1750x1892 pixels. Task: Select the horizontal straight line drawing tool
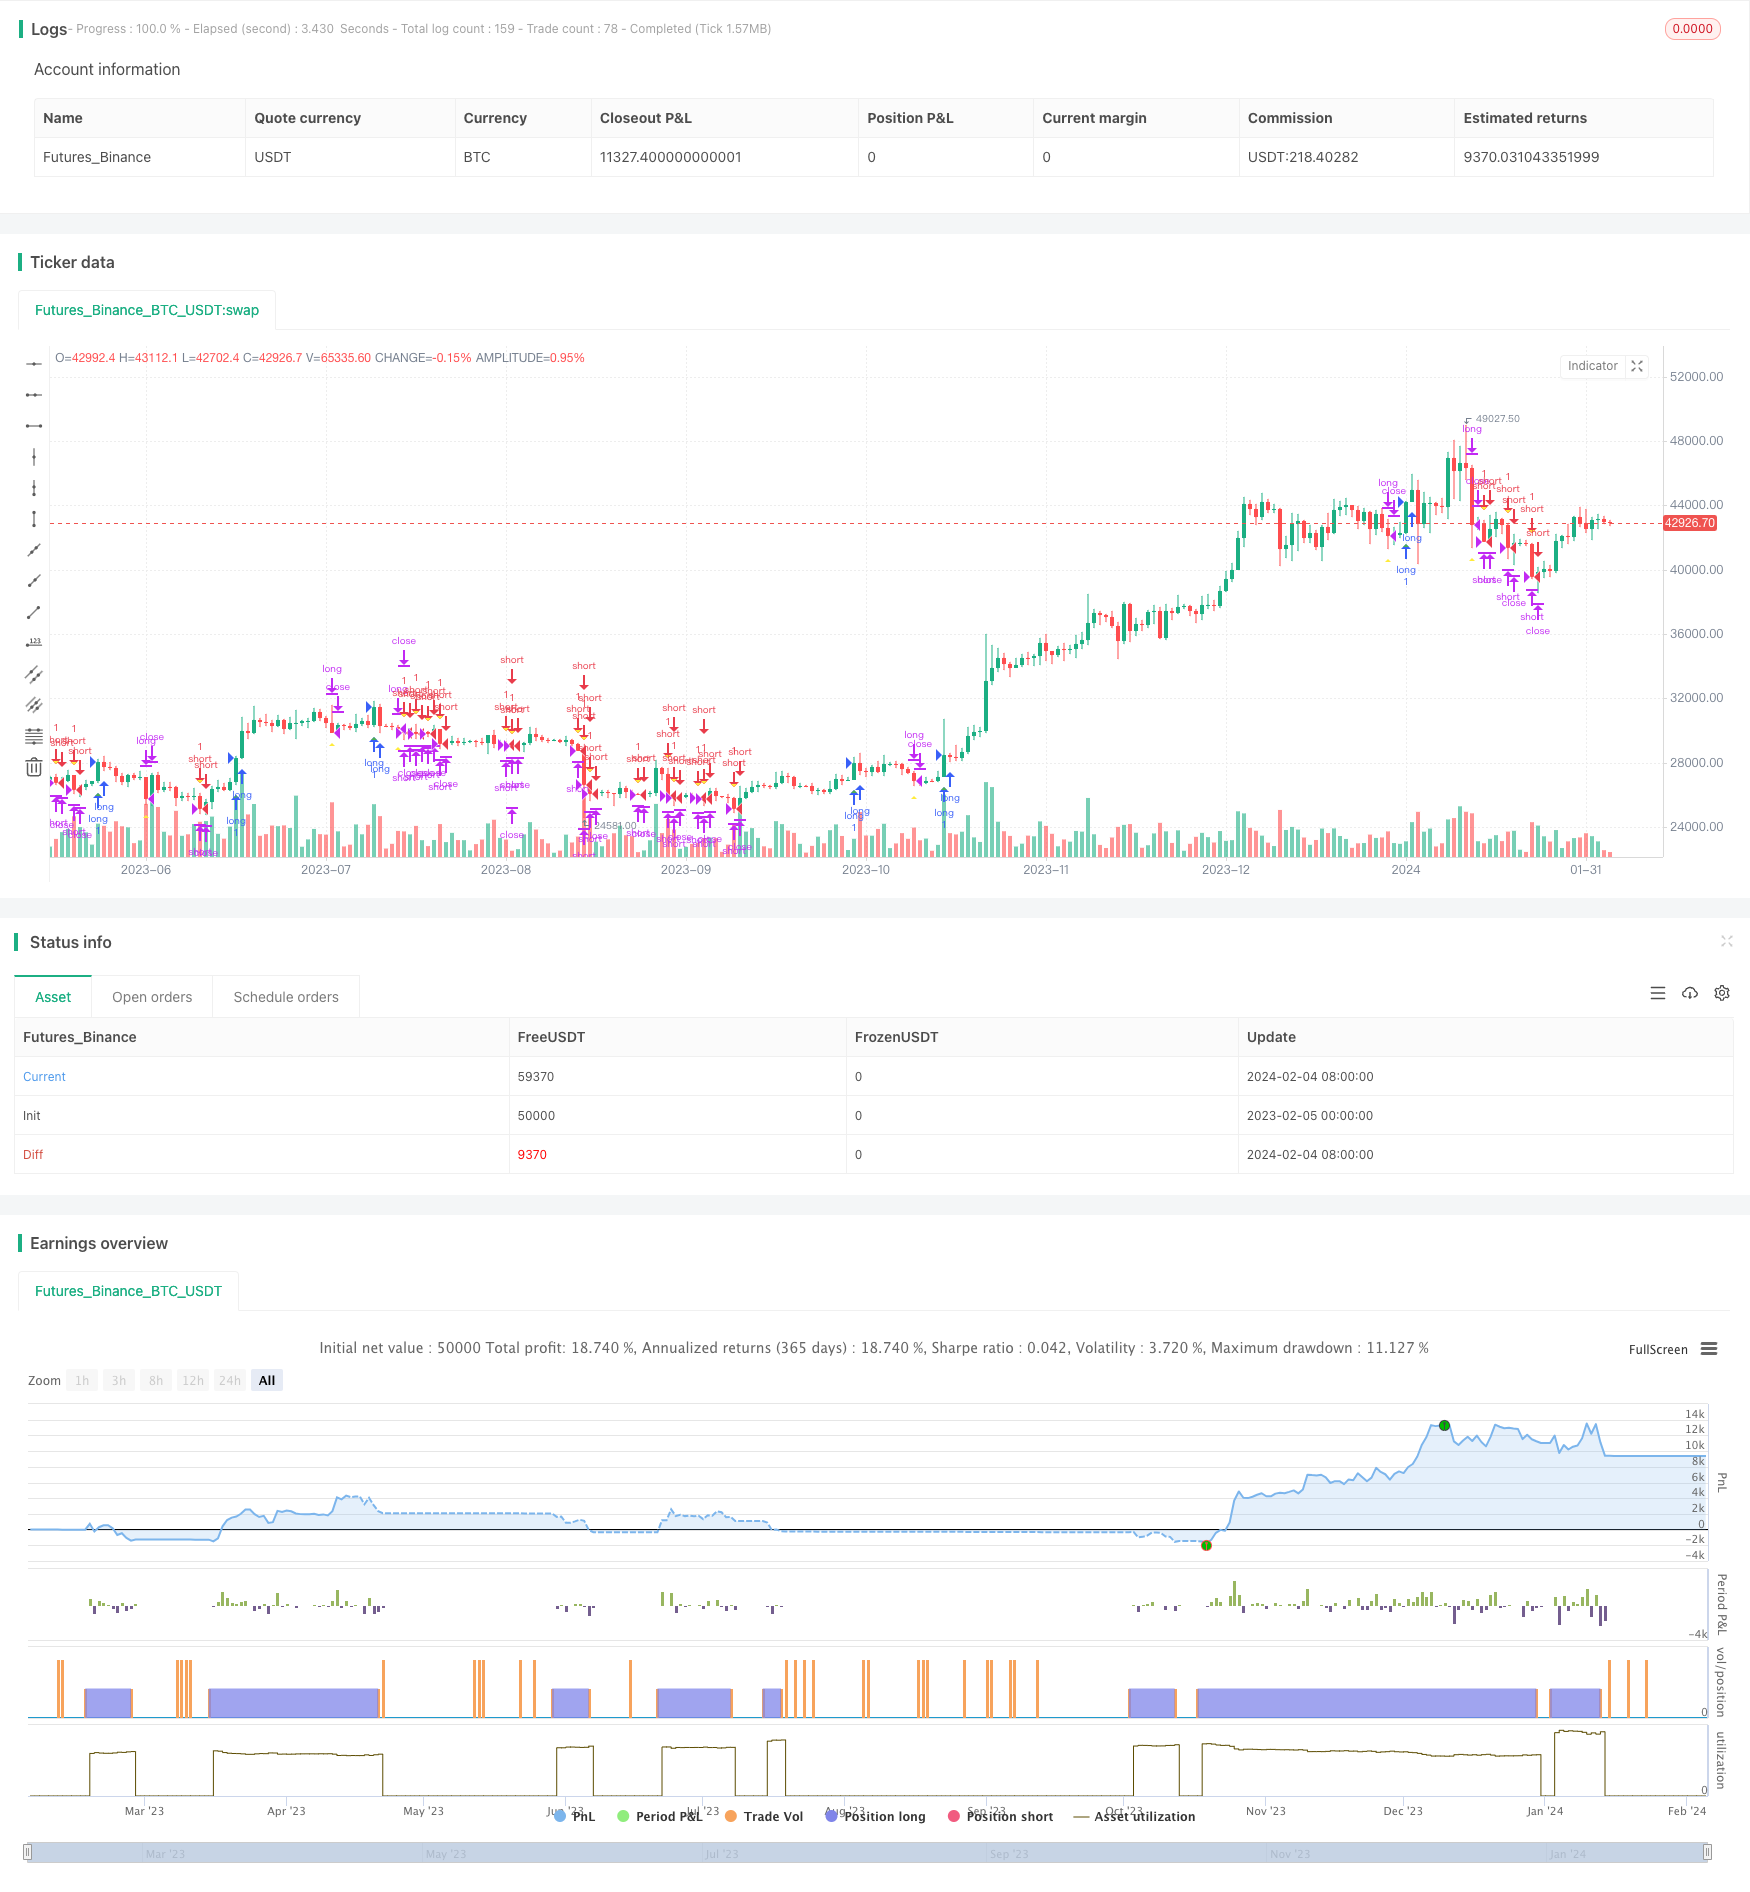click(x=34, y=364)
